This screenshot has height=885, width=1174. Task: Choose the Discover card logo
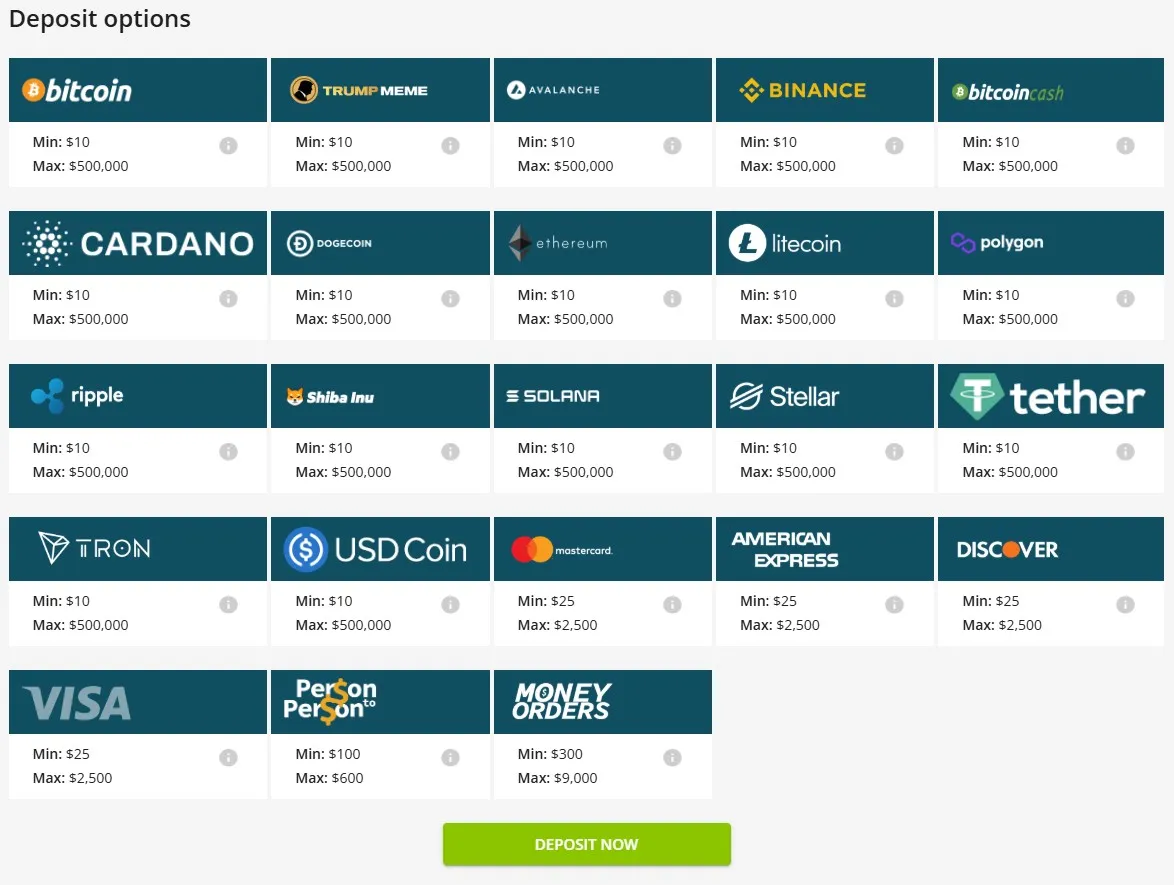[x=1007, y=550]
